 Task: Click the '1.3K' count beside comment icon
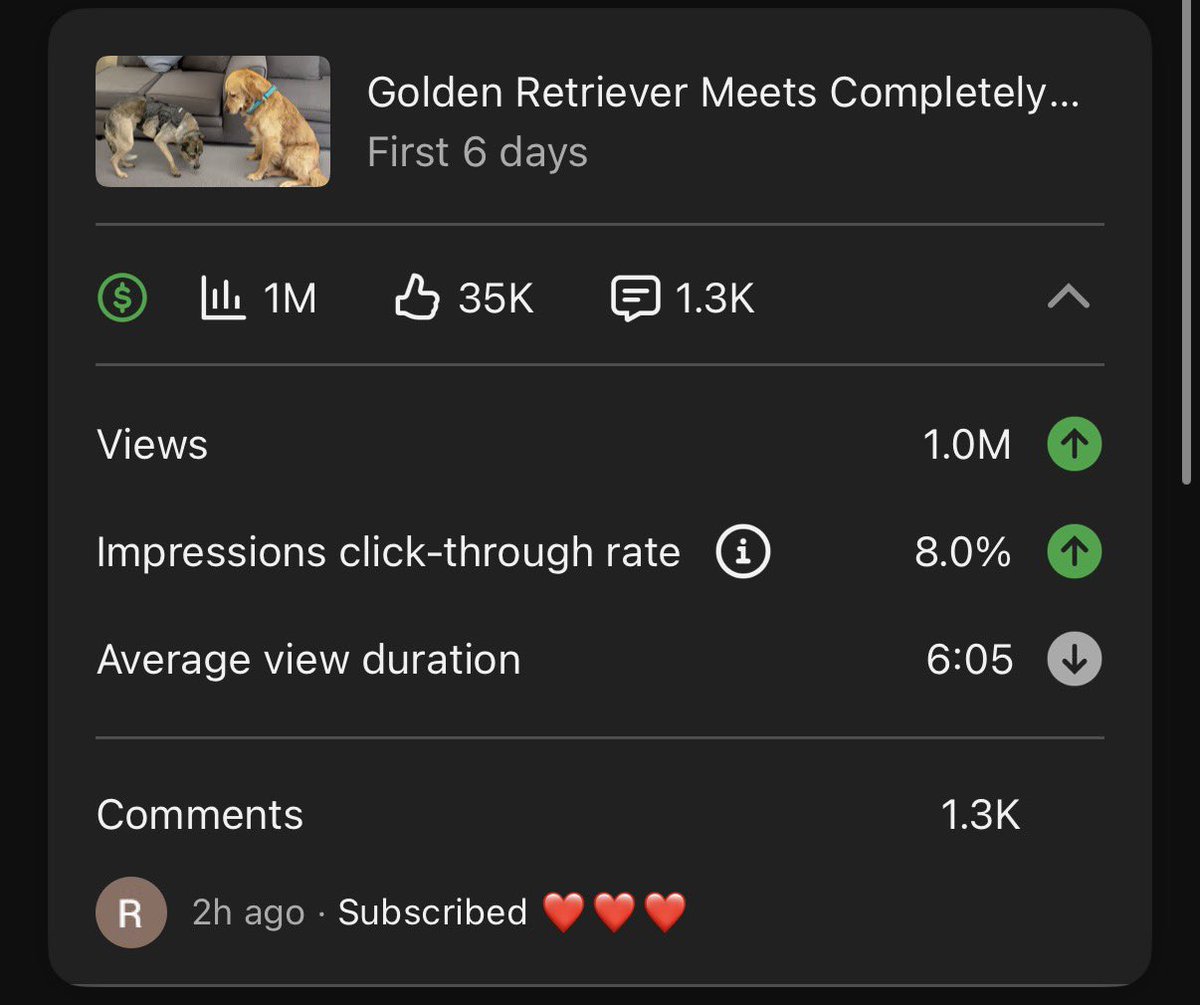pos(714,298)
